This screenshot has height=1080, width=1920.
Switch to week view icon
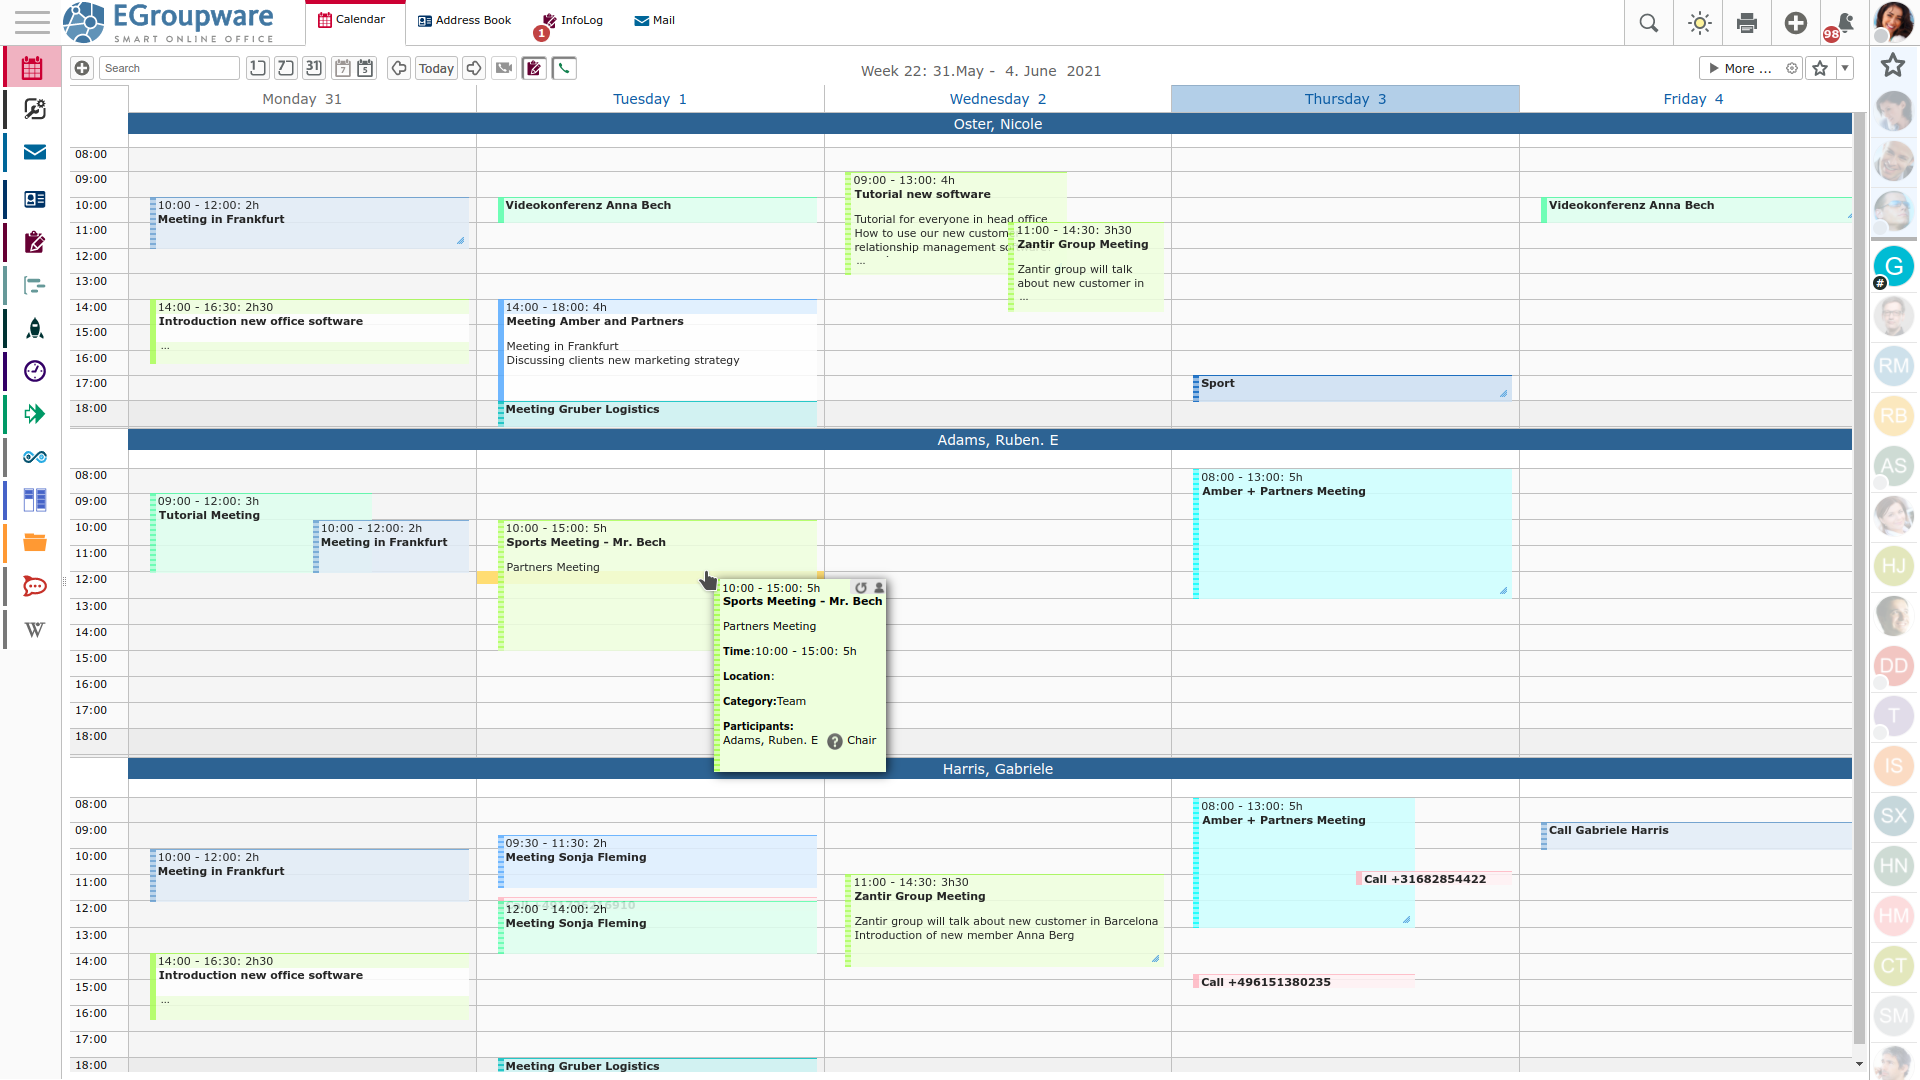pyautogui.click(x=286, y=68)
